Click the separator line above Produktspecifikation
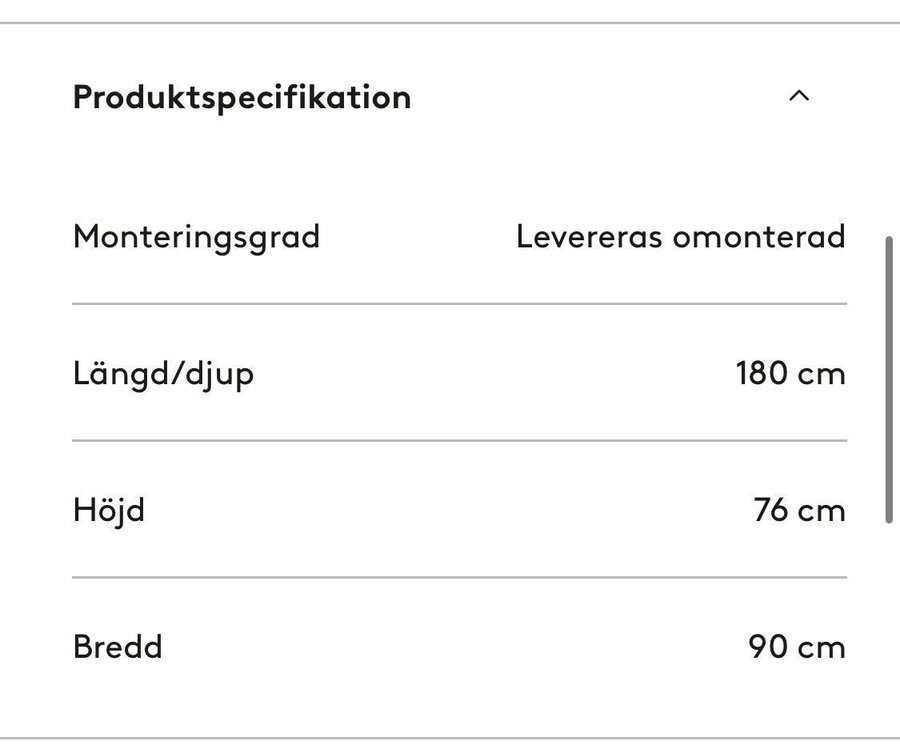Screen dimensions: 900x746 tap(450, 23)
